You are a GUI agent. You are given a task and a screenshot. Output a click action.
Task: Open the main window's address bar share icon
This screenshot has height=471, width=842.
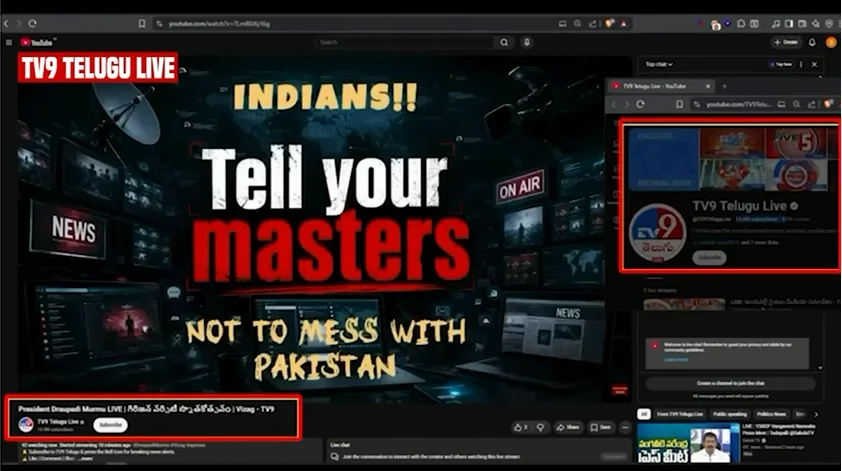pos(593,24)
